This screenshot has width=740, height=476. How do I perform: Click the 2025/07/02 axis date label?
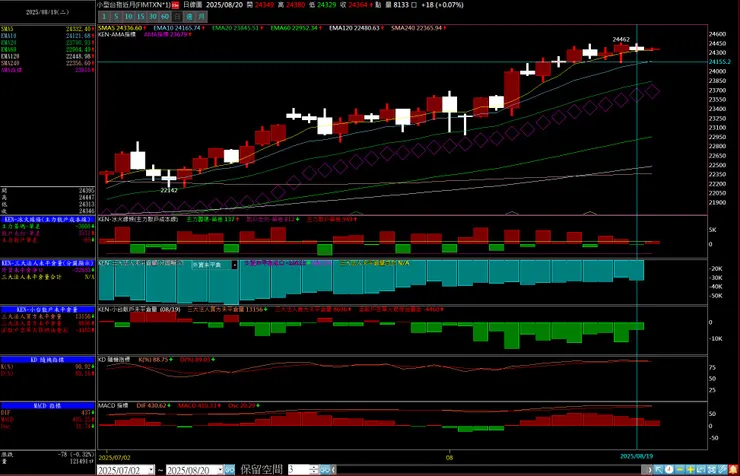[115, 458]
